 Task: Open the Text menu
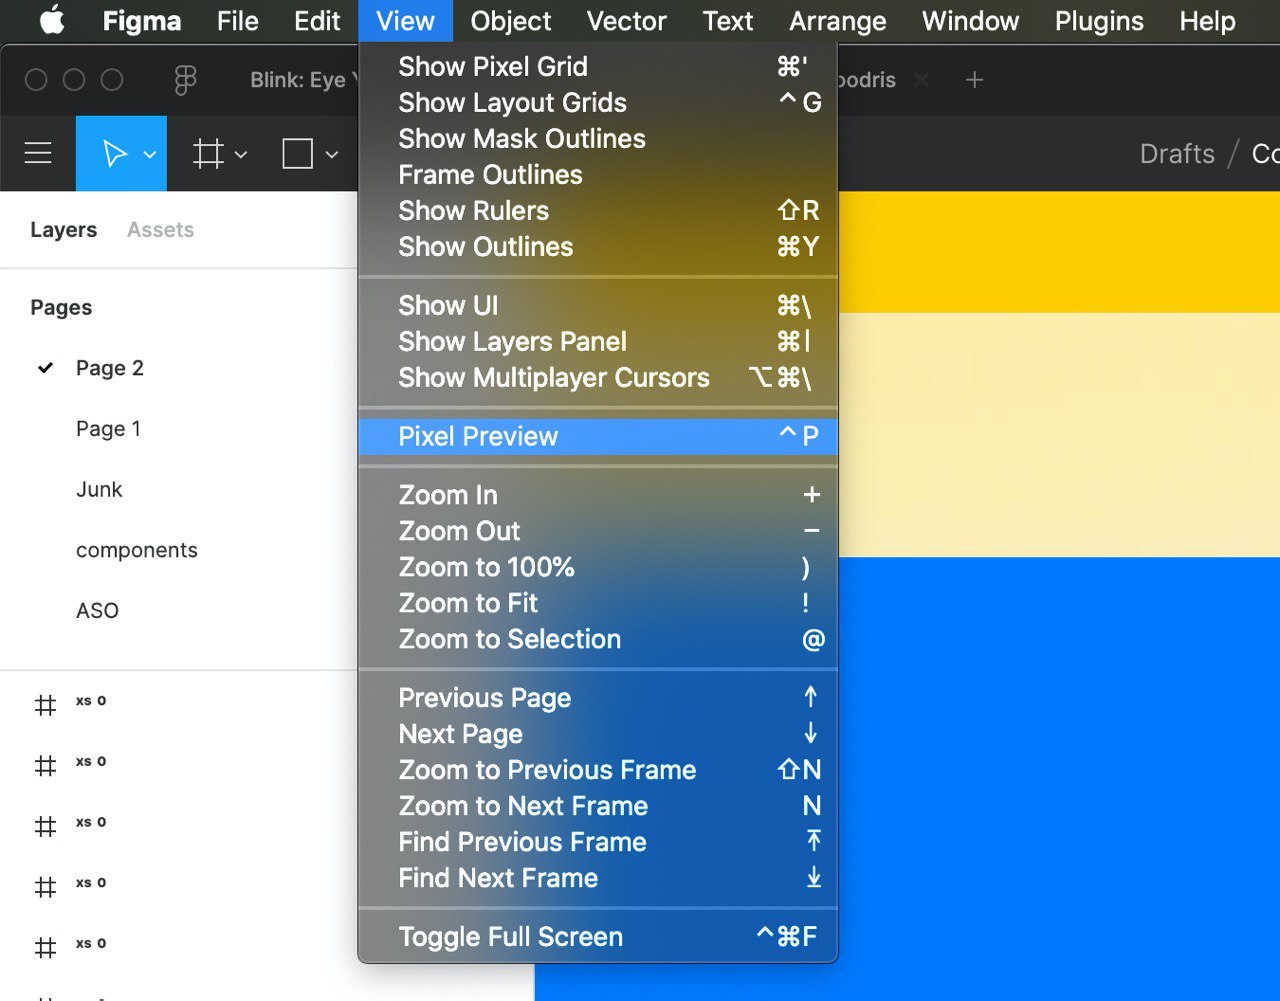click(x=727, y=21)
